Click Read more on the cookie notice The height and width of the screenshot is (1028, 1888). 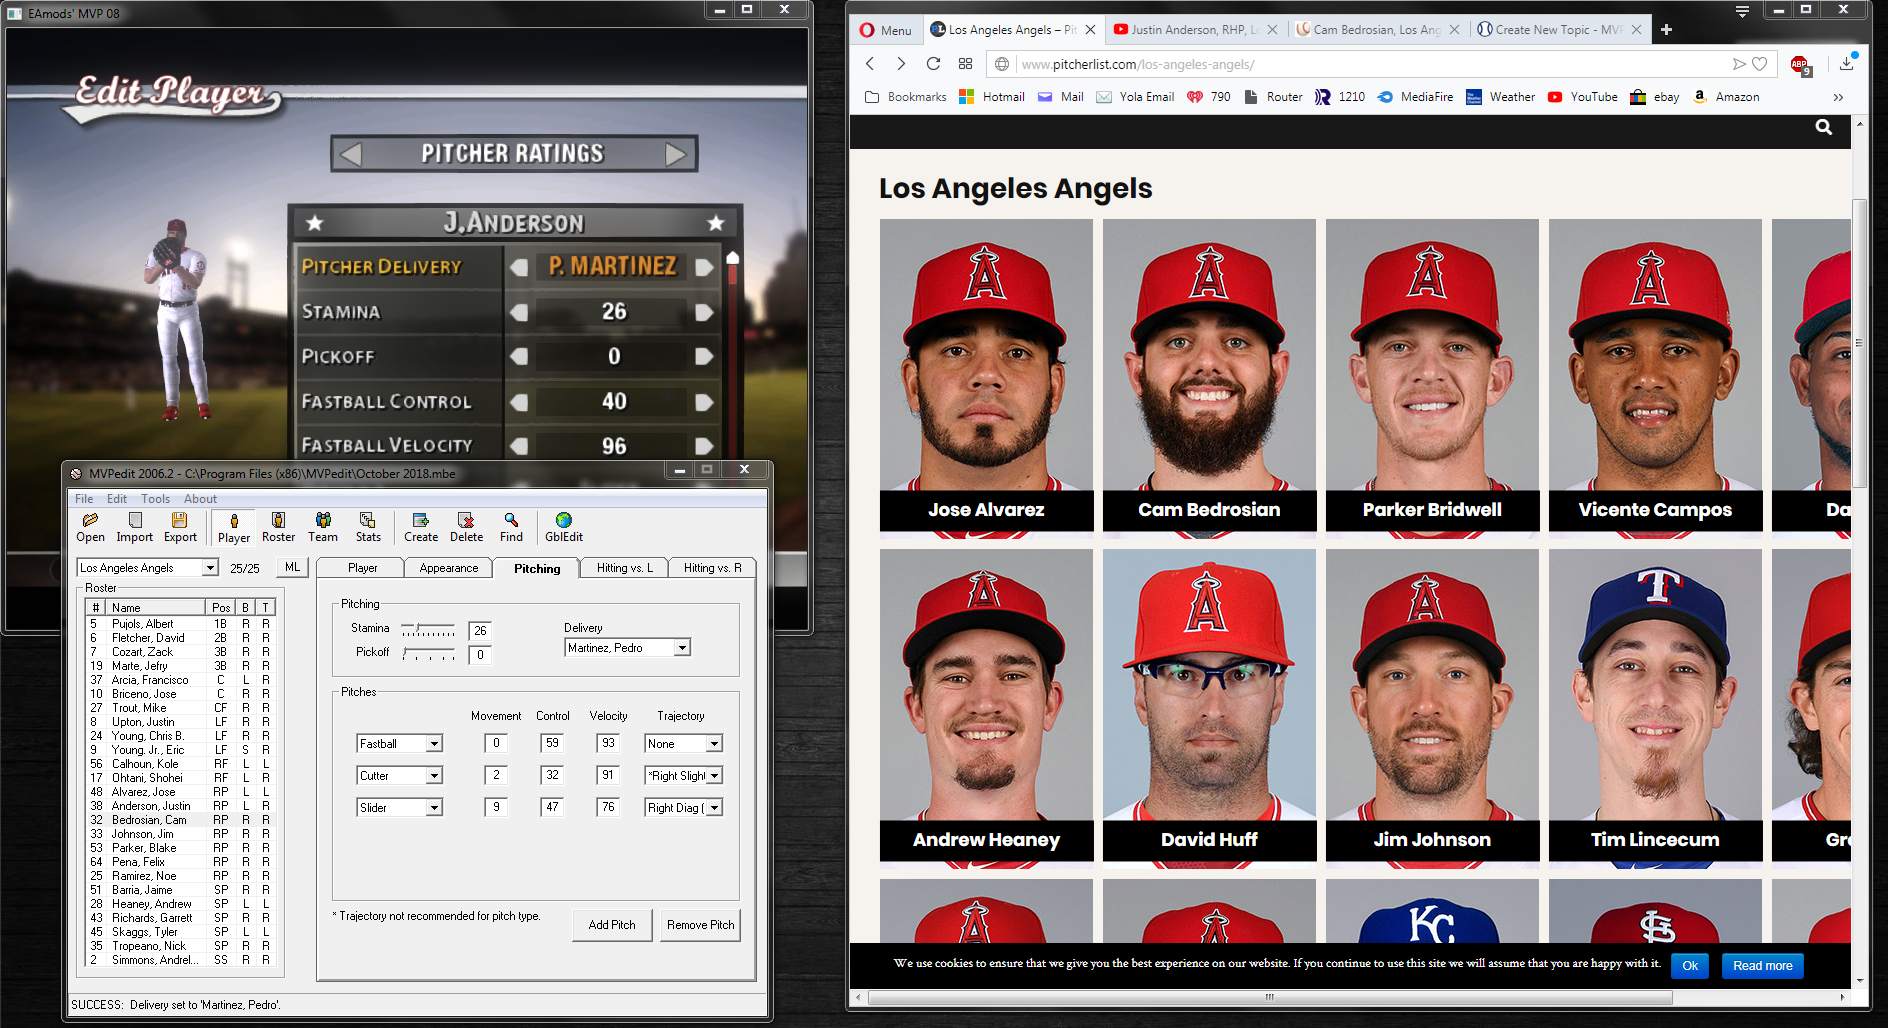pyautogui.click(x=1762, y=966)
